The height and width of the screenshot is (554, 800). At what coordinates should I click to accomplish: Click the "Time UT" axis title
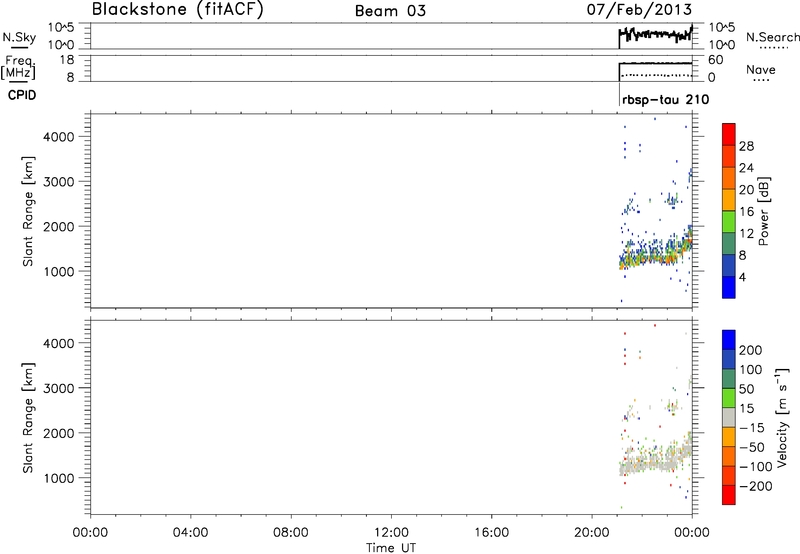click(391, 548)
